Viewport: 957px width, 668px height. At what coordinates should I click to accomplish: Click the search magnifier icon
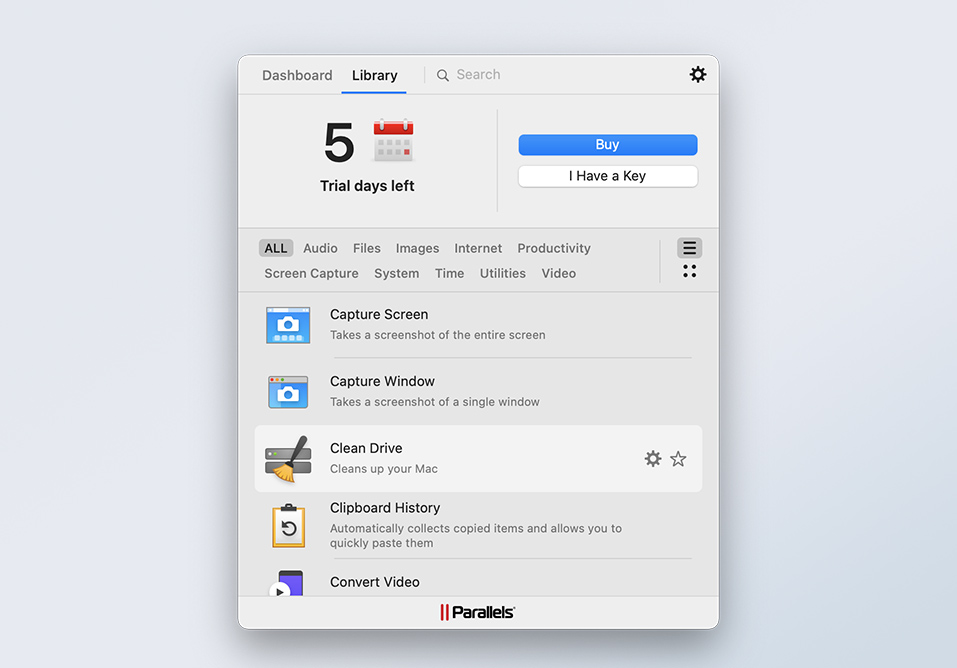443,74
